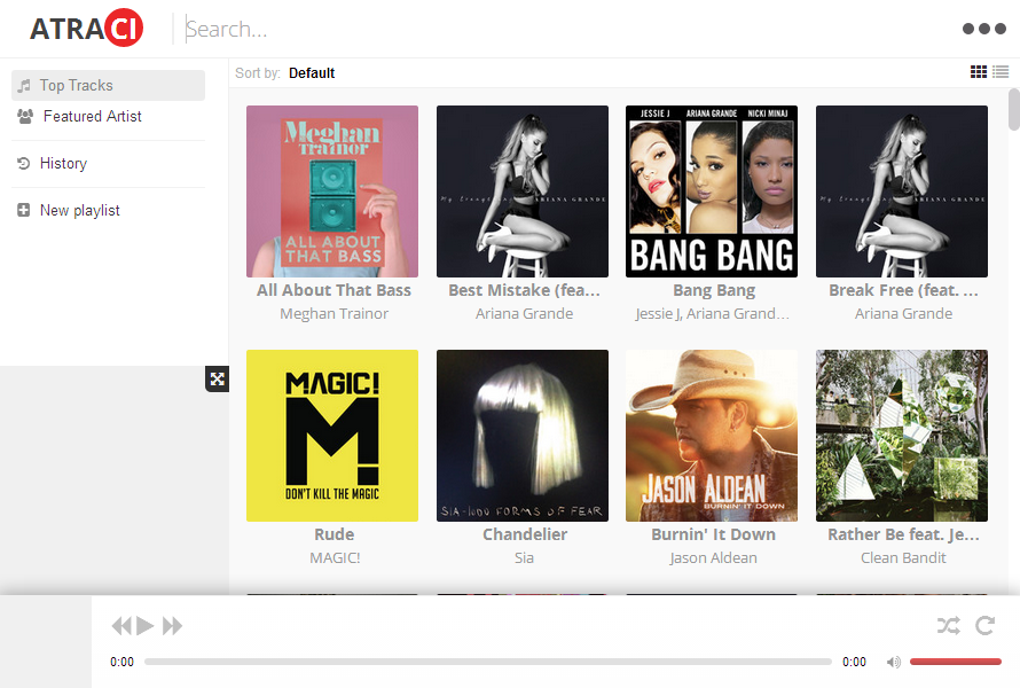The image size is (1020, 688).
Task: Open the three-dots options menu
Action: (x=984, y=29)
